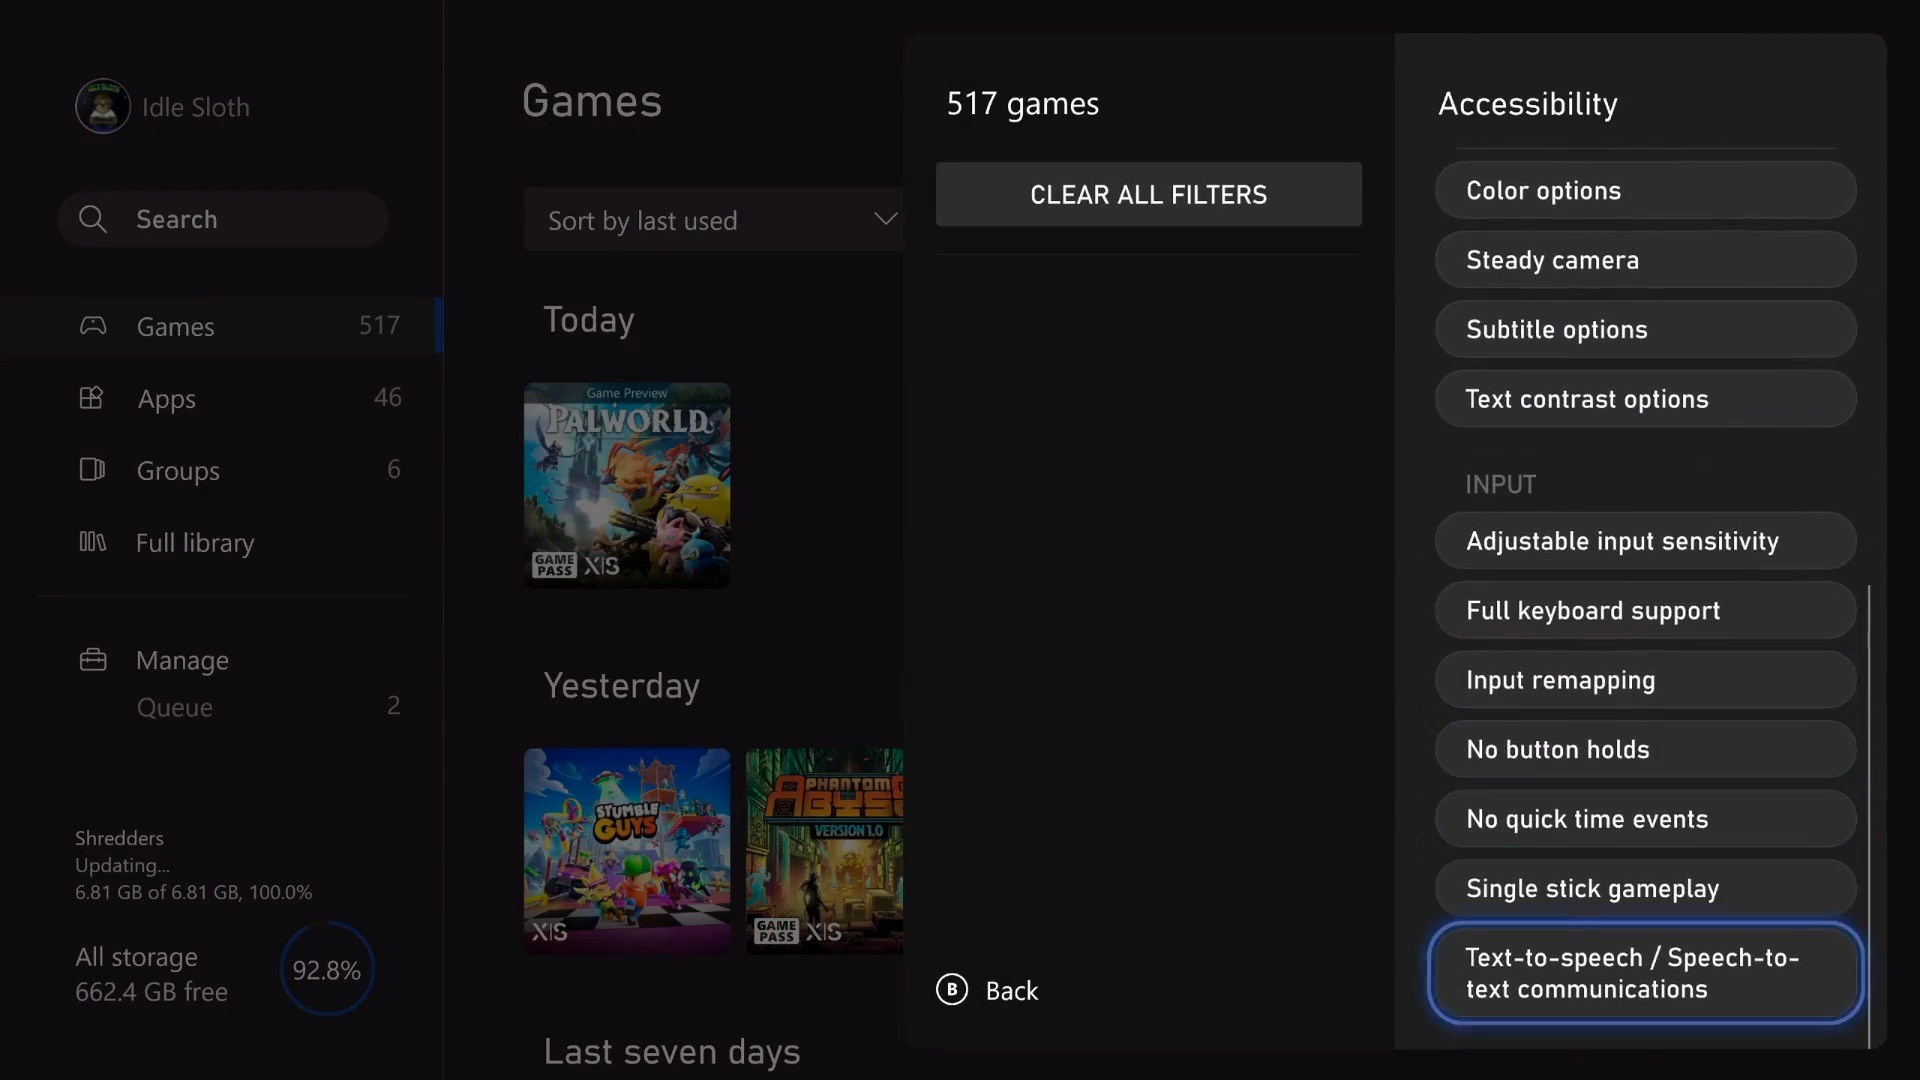Click the Games controller icon
This screenshot has width=1920, height=1080.
(93, 326)
